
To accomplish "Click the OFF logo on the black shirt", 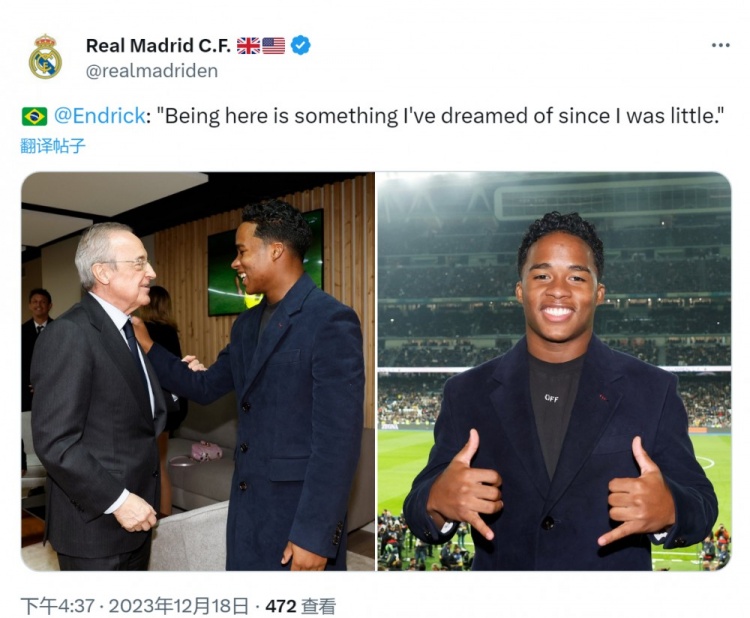I will tap(551, 398).
